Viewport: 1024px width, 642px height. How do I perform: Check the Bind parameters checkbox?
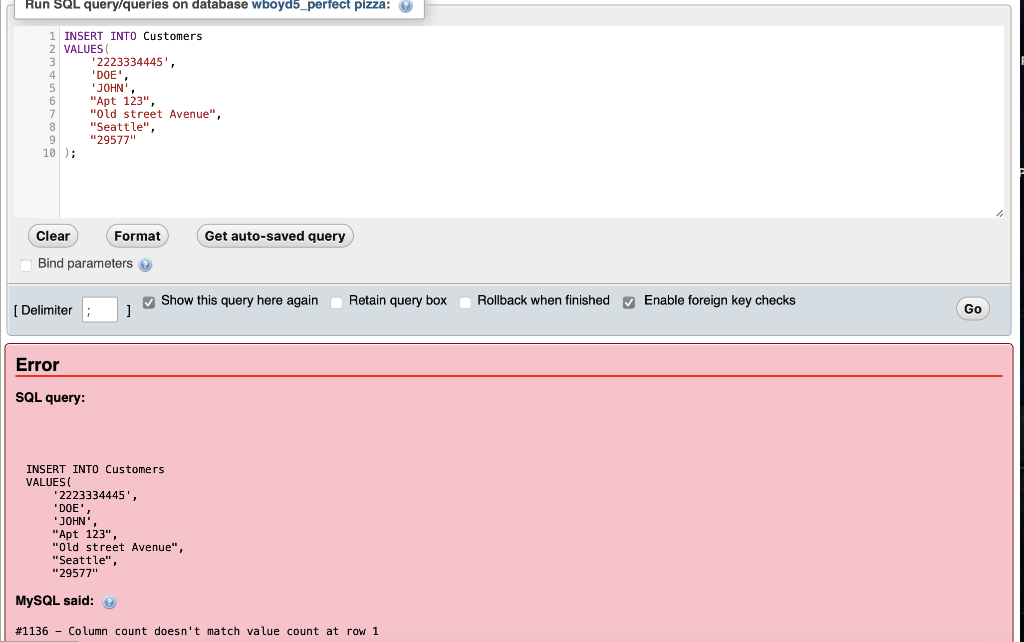[x=25, y=264]
